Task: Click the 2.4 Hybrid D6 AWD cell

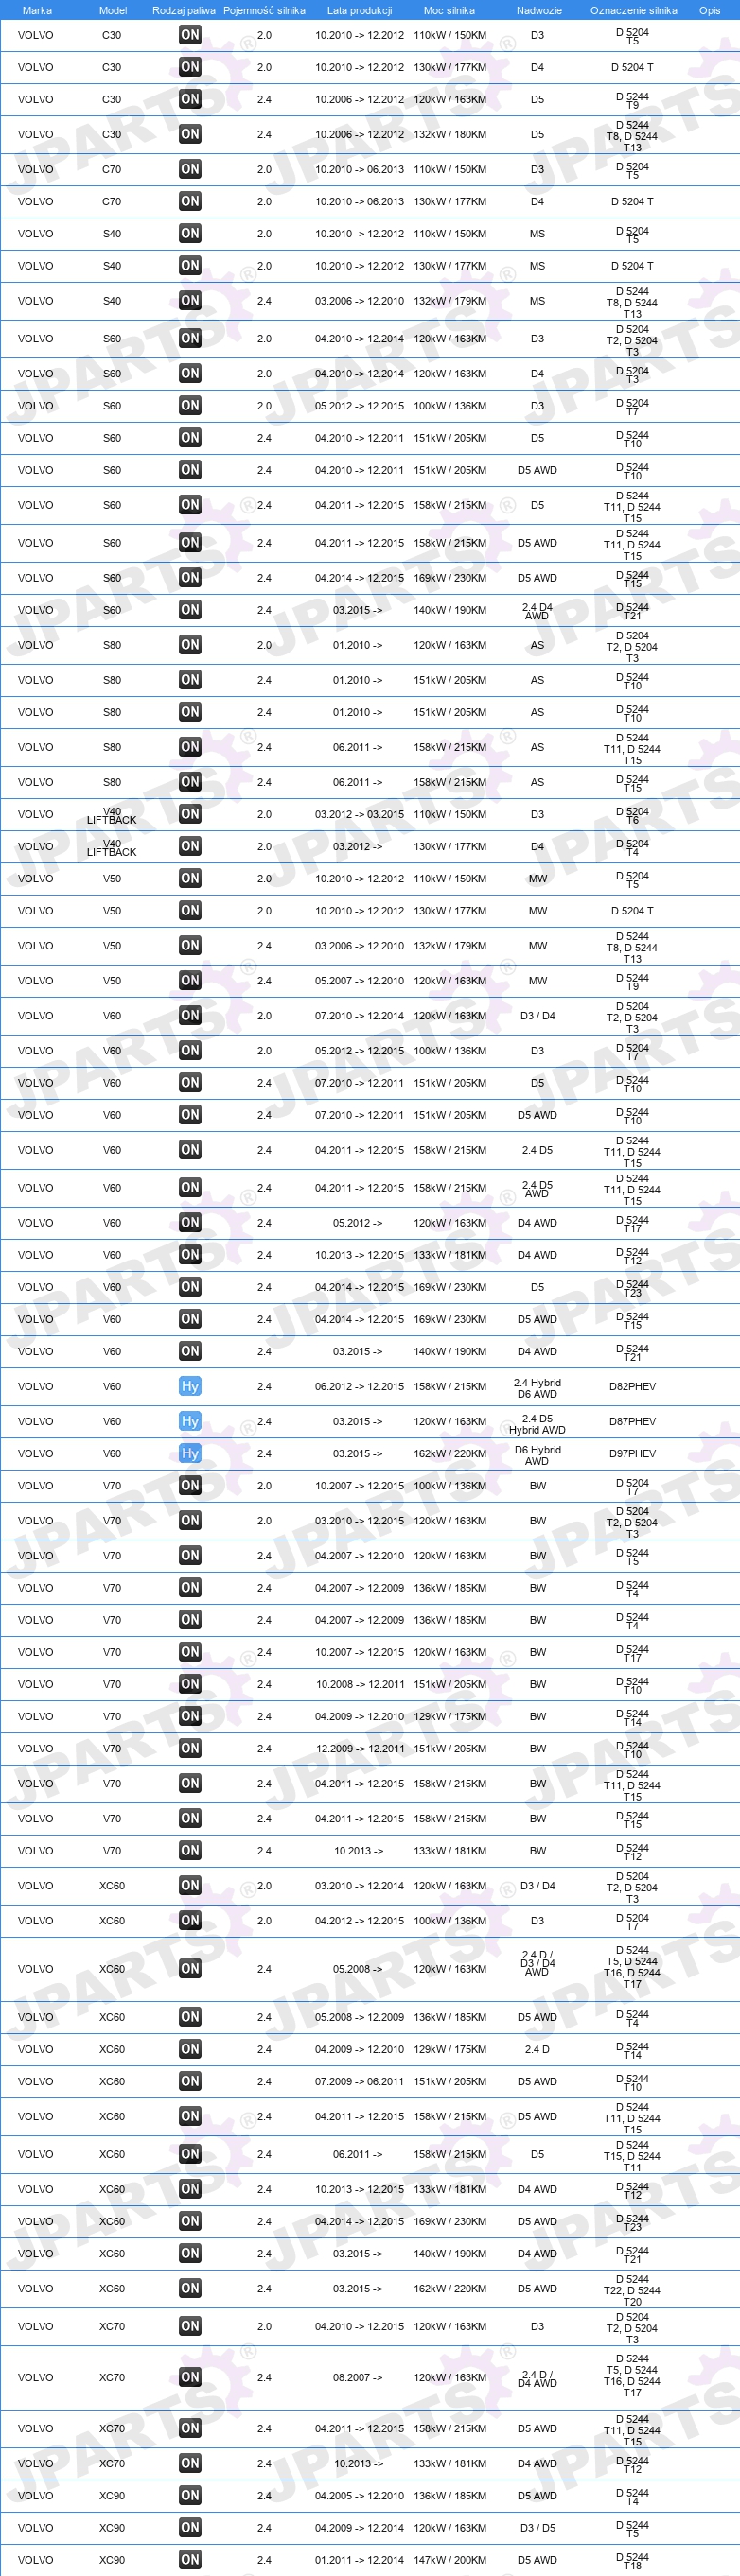Action: (x=537, y=1388)
